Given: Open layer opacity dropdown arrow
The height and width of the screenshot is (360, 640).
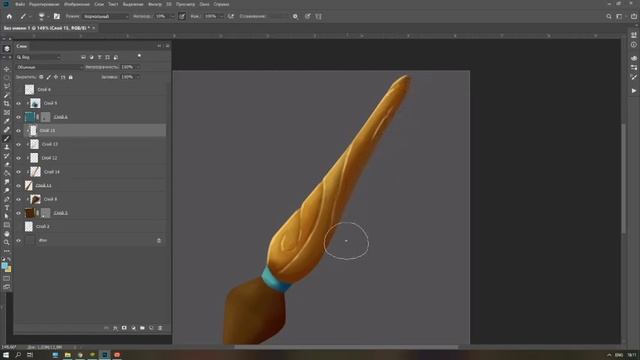Looking at the screenshot, I should click(137, 67).
